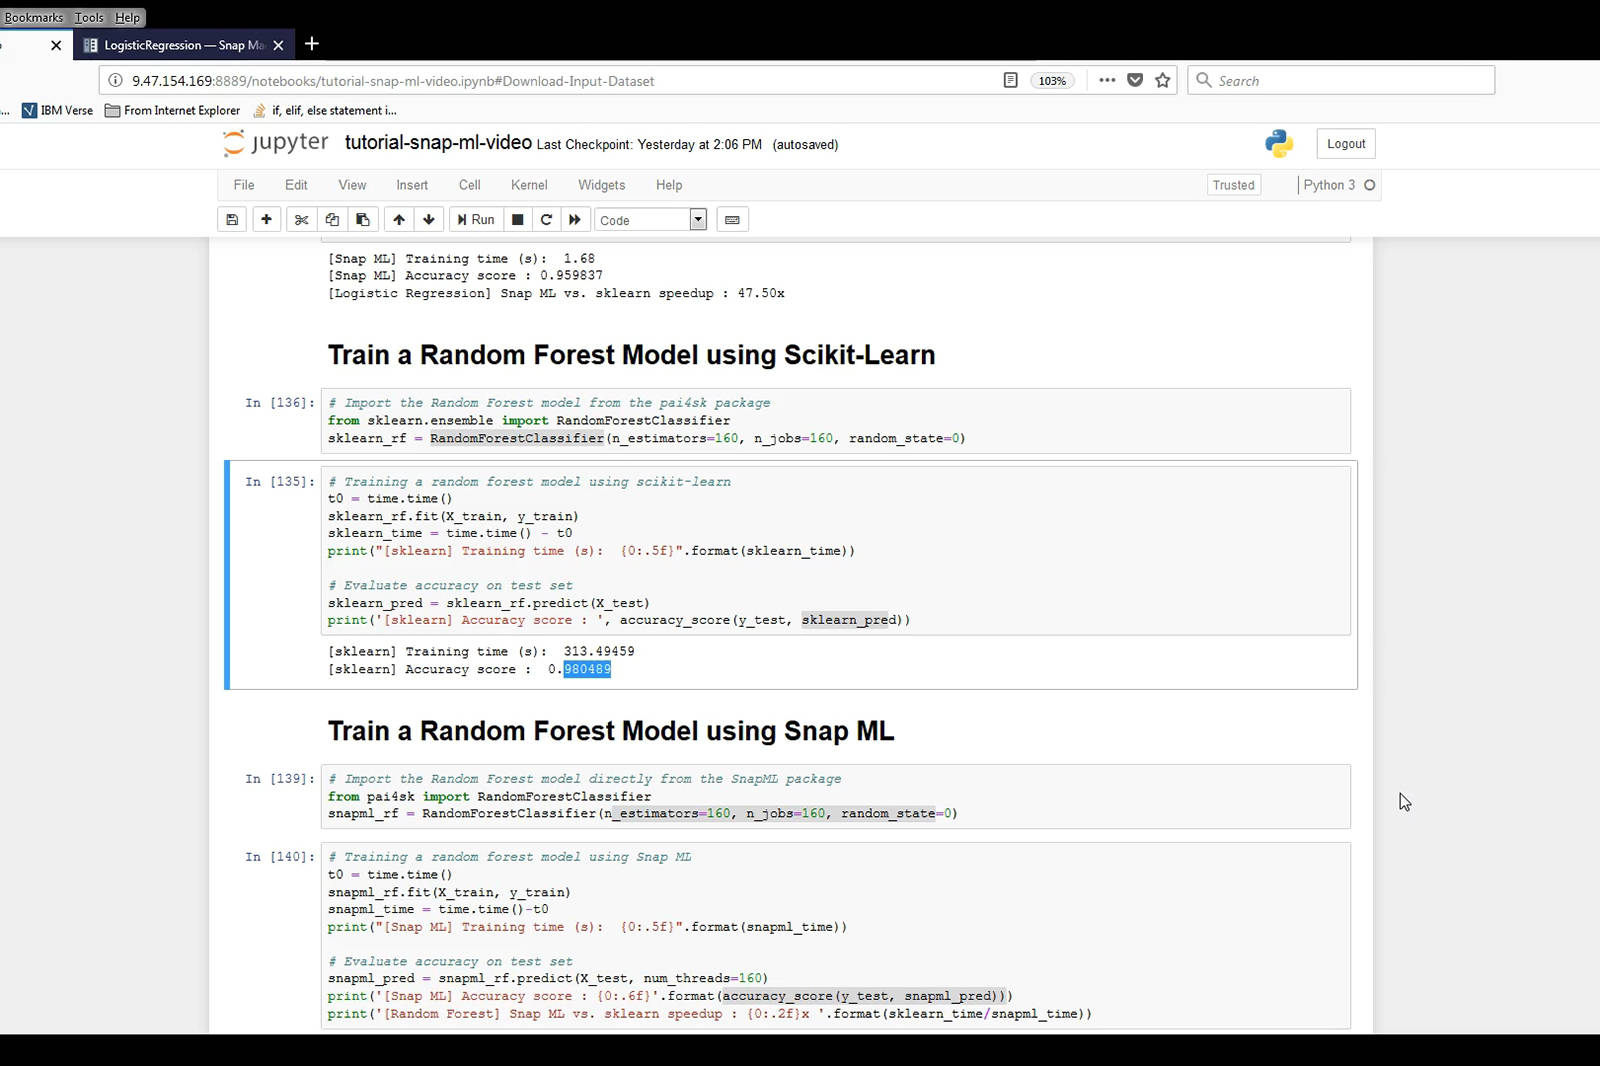Cut selected cells with scissors icon
Viewport: 1600px width, 1066px height.
click(x=301, y=220)
